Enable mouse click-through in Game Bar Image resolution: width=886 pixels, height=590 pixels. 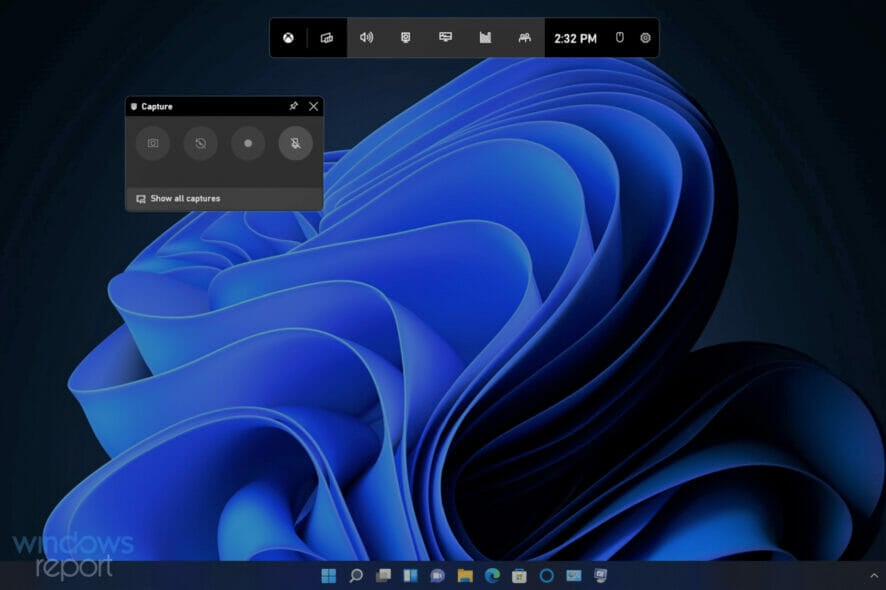619,38
